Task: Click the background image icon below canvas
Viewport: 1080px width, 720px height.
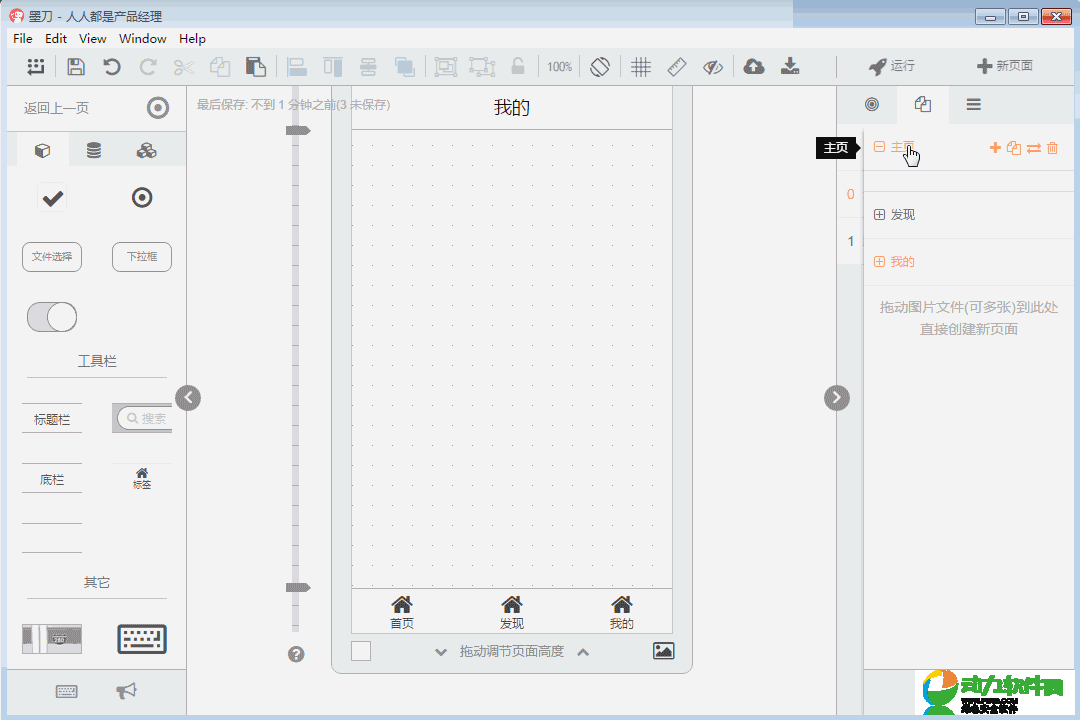Action: tap(663, 650)
